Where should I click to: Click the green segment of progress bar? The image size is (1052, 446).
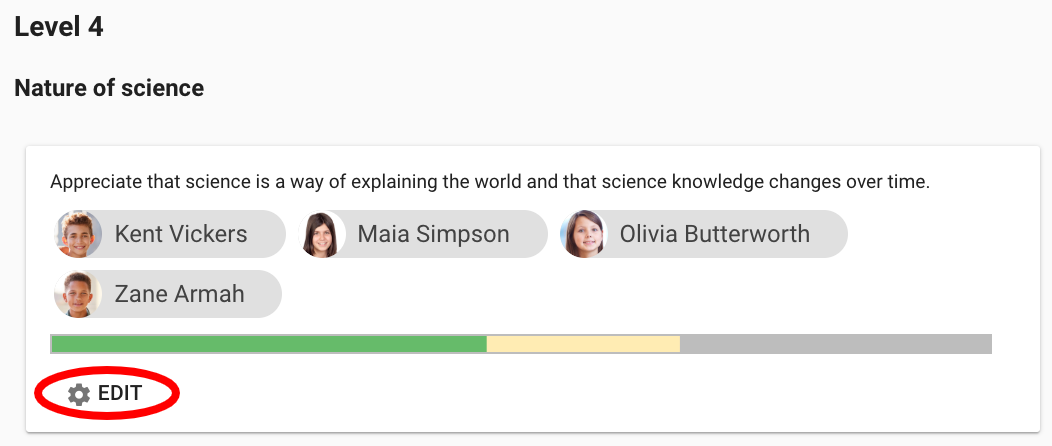(268, 344)
